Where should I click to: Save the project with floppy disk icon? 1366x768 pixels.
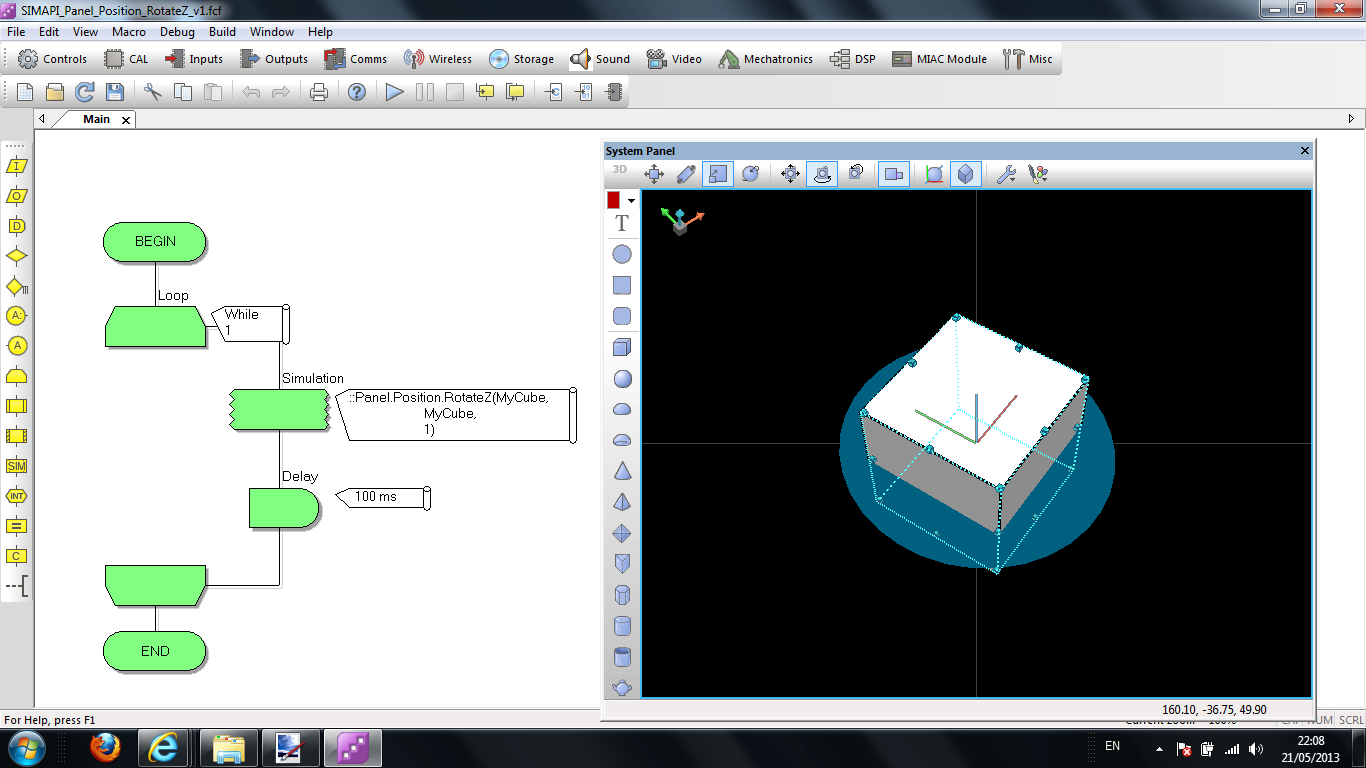tap(115, 92)
